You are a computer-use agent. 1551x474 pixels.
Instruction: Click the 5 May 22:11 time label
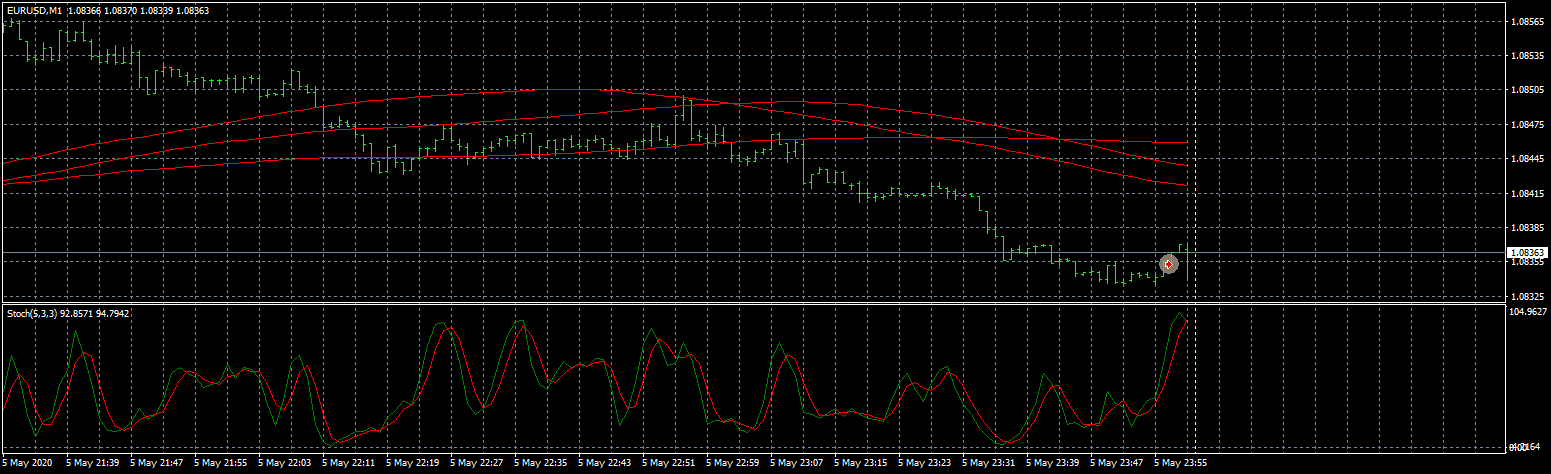tap(349, 463)
